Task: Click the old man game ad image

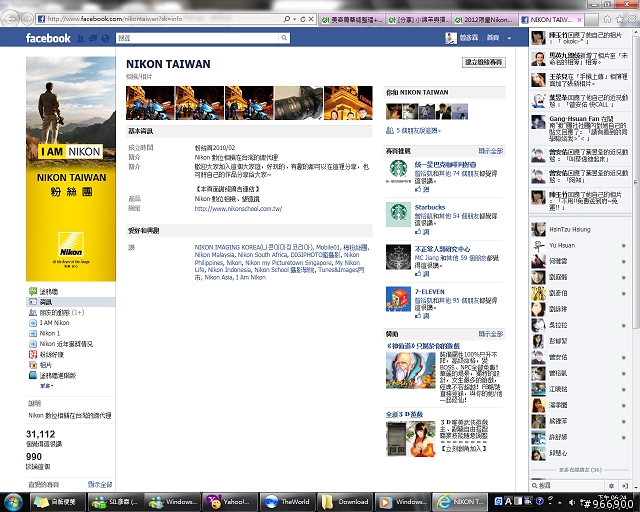Action: (x=411, y=370)
